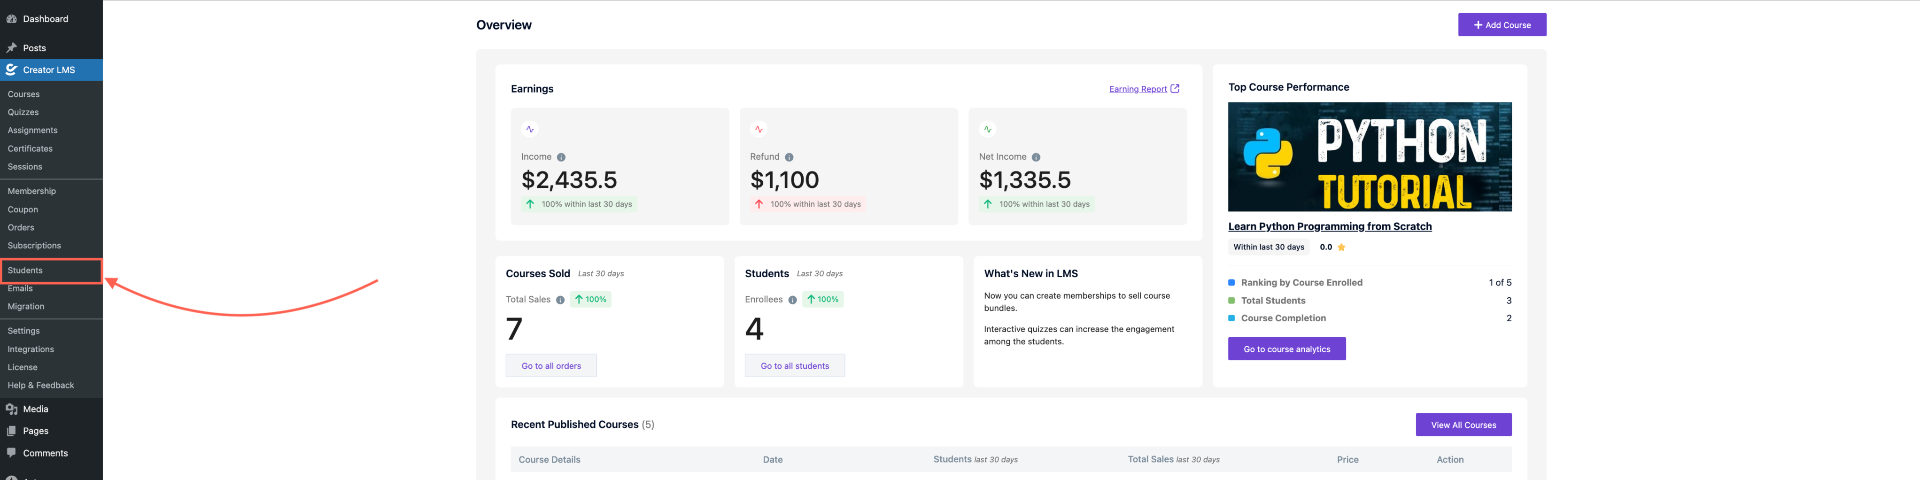
Task: Click the Creator LMS logo icon in sidebar
Action: point(11,70)
